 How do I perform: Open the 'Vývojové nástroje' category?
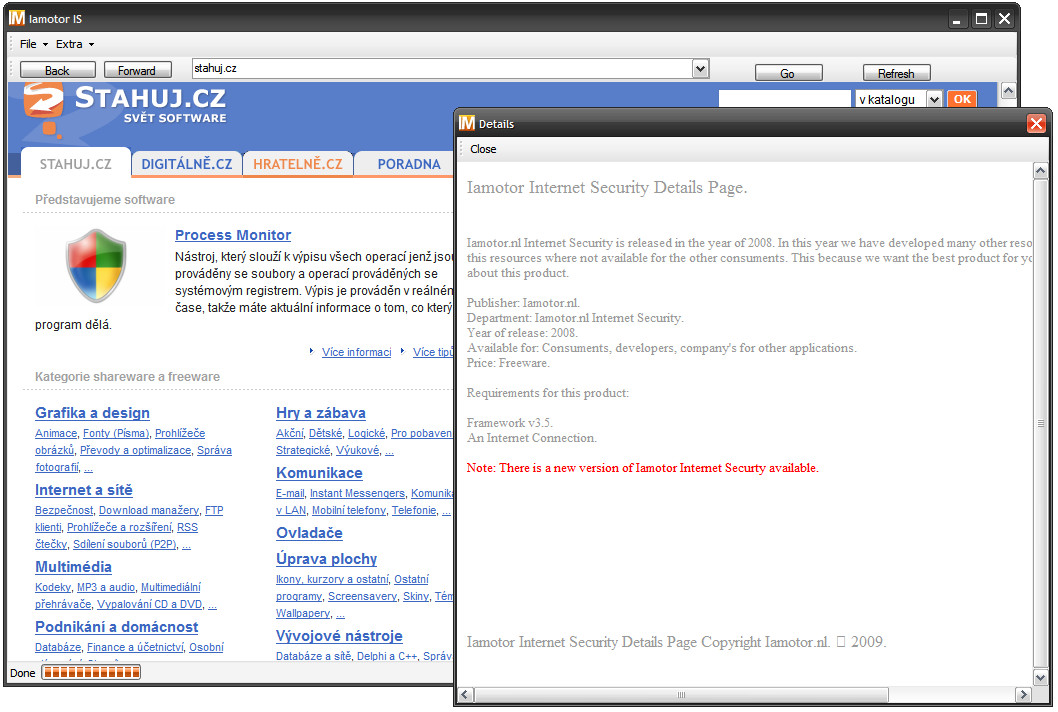coord(339,636)
